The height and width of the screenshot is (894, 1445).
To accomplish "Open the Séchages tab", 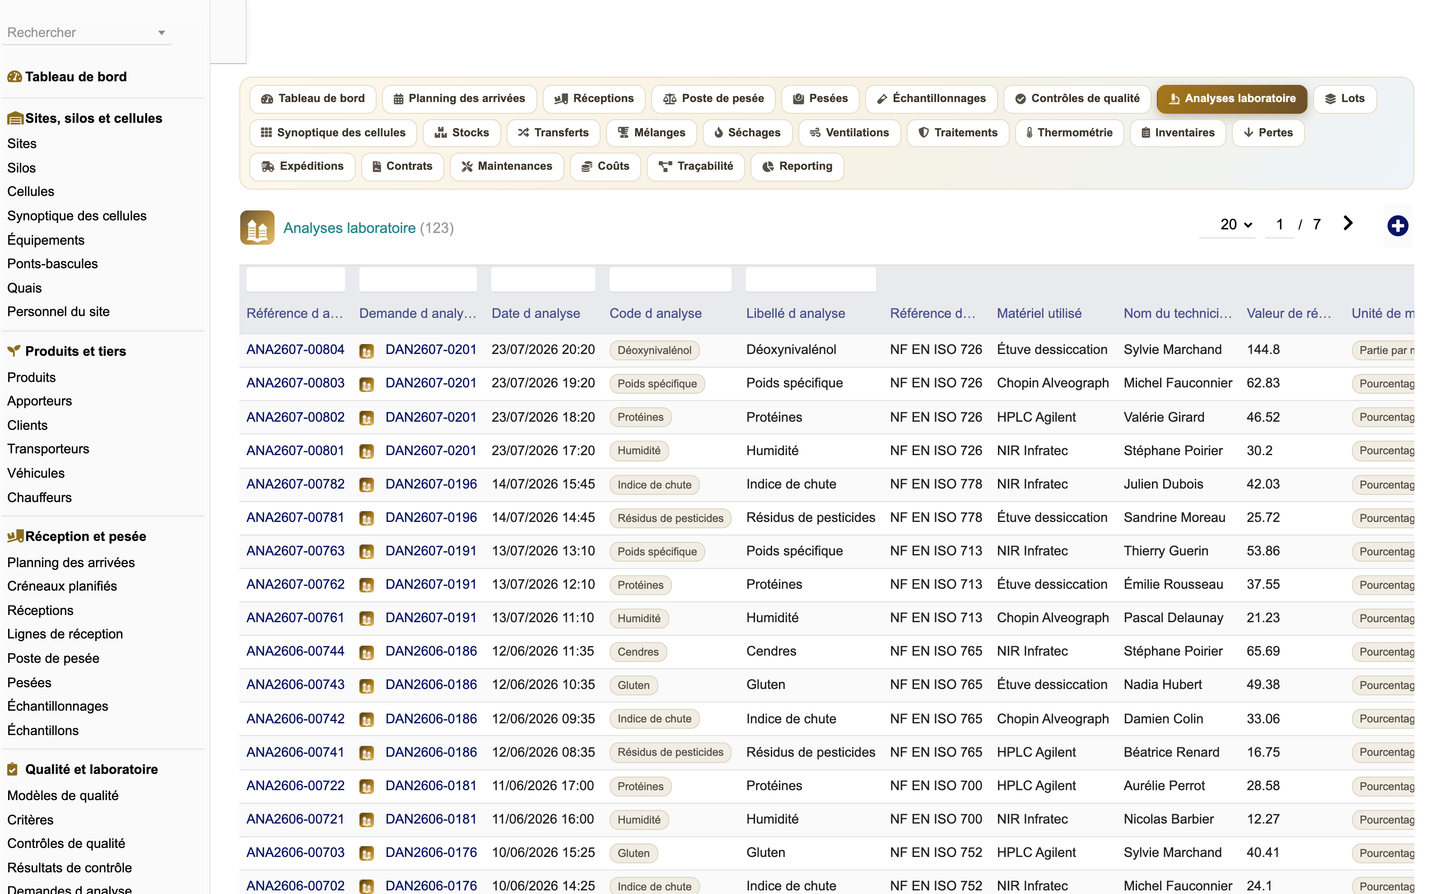I will (747, 133).
